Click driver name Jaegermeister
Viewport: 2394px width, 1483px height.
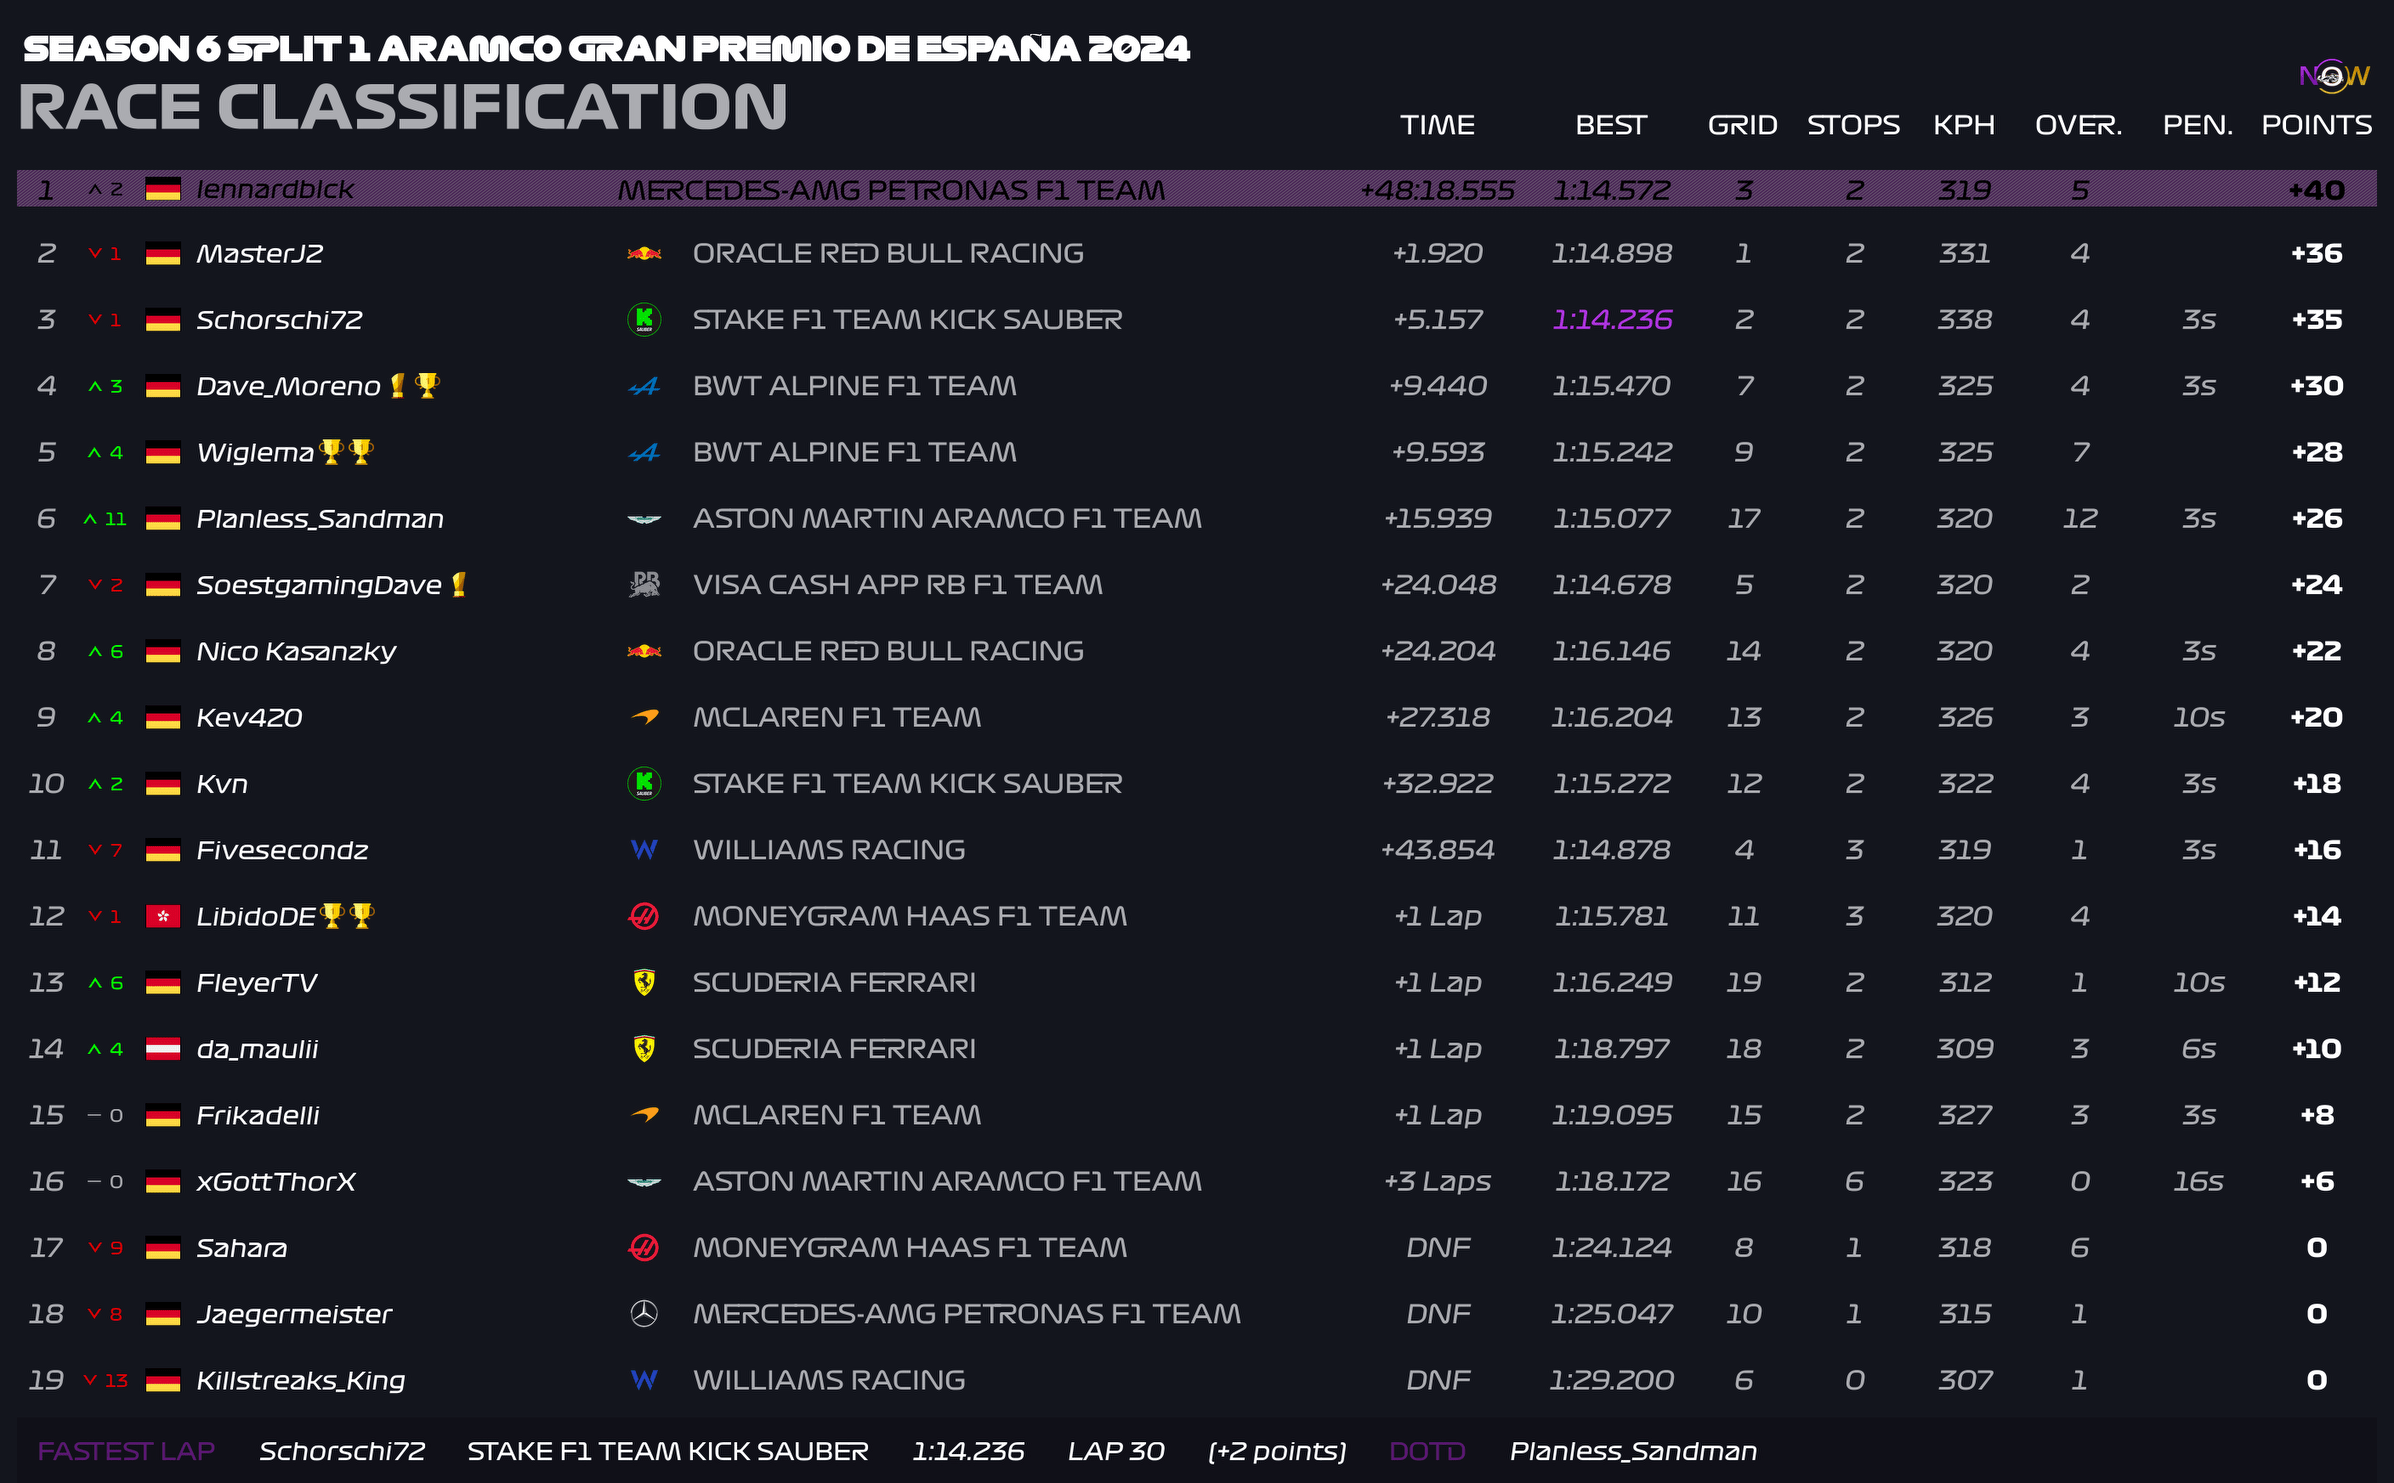click(294, 1315)
